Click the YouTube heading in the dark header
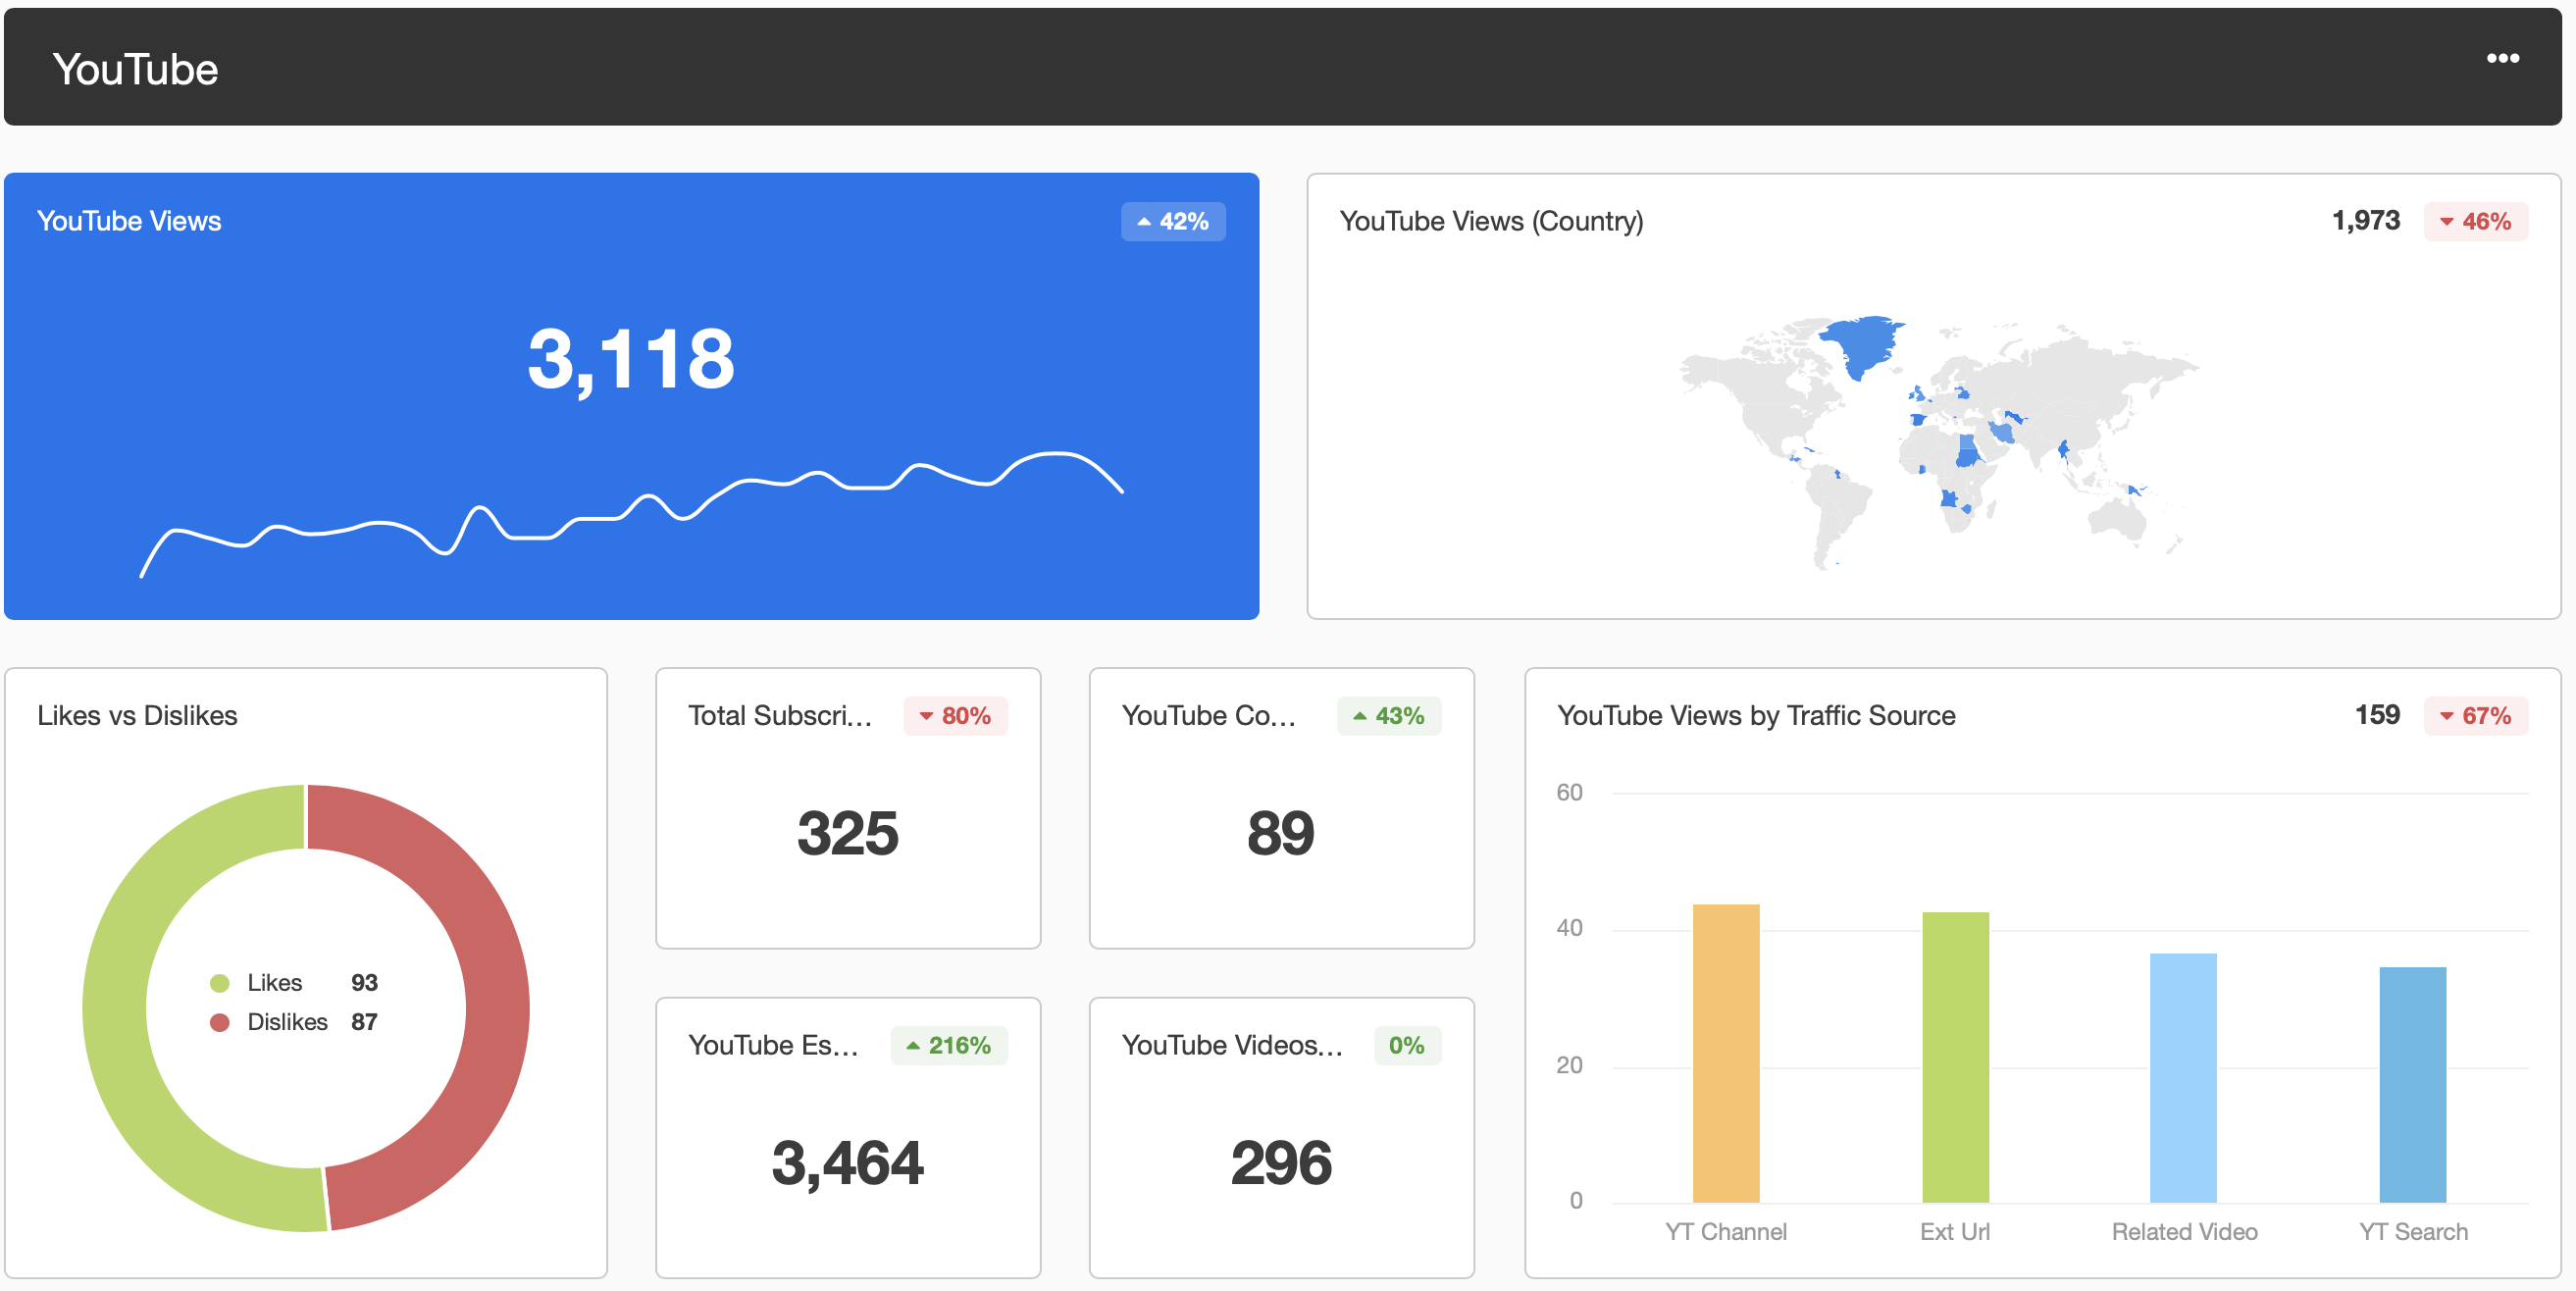Screen dimensions: 2576x1291 [135, 69]
